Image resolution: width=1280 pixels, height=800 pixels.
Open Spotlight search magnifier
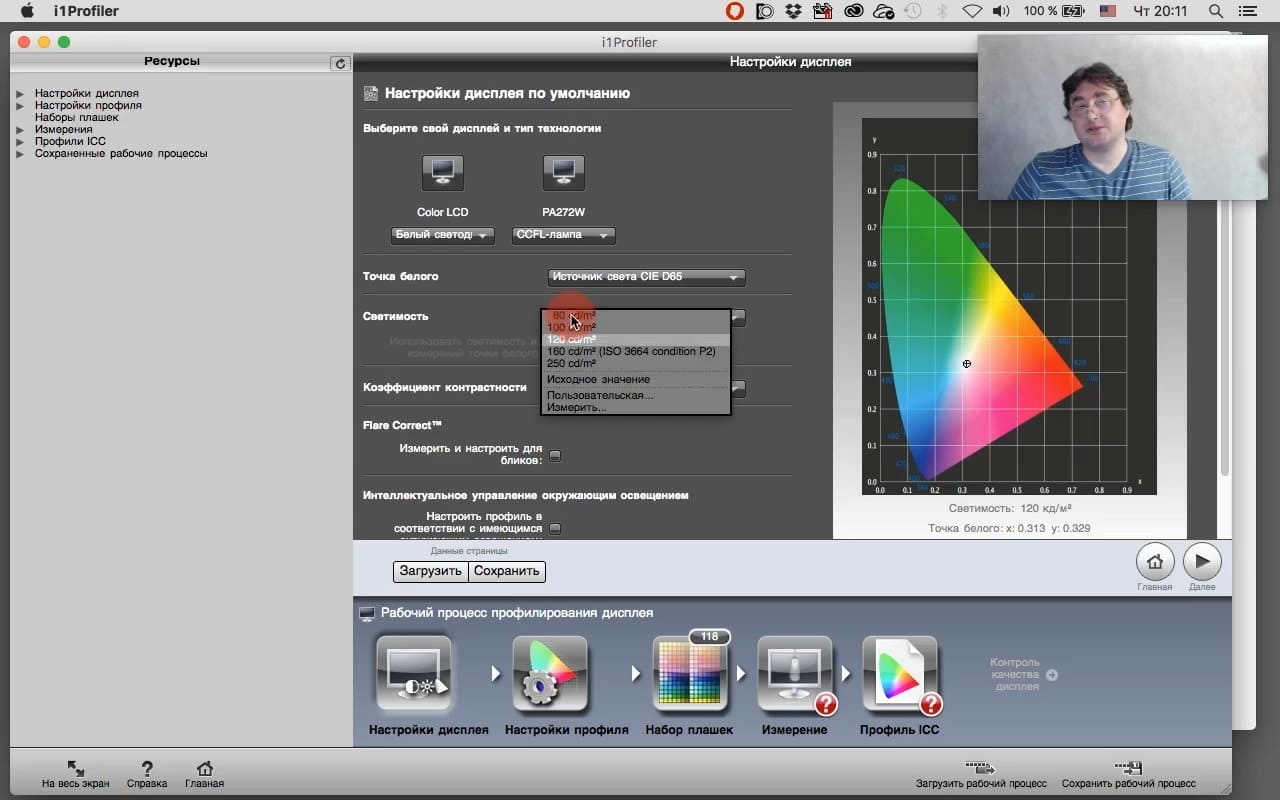[1216, 11]
